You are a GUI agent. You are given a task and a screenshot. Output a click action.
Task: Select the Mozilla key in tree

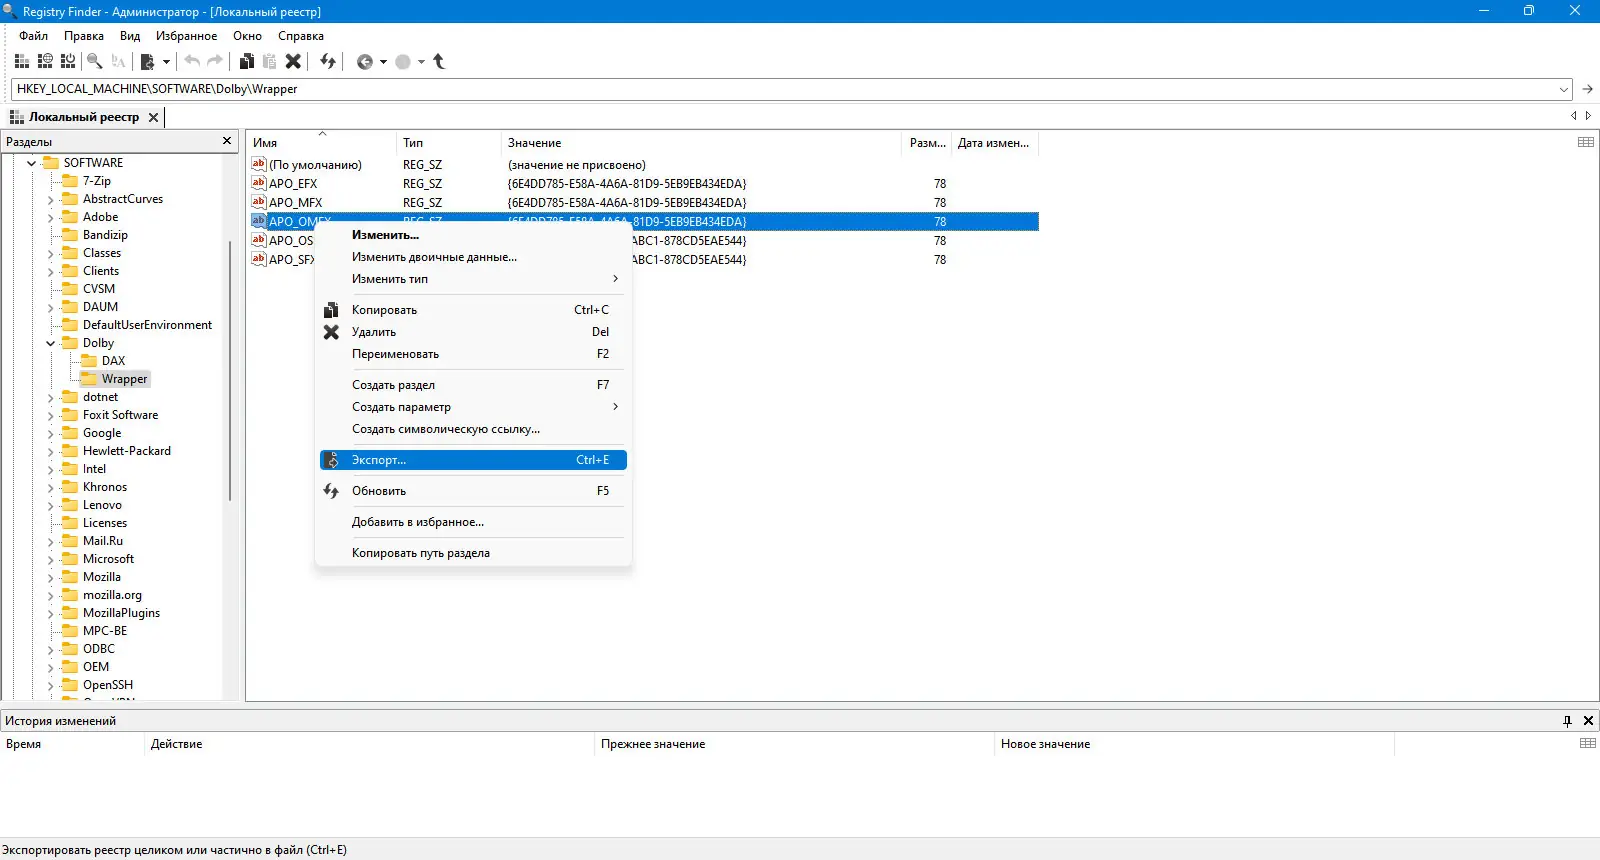pos(102,577)
